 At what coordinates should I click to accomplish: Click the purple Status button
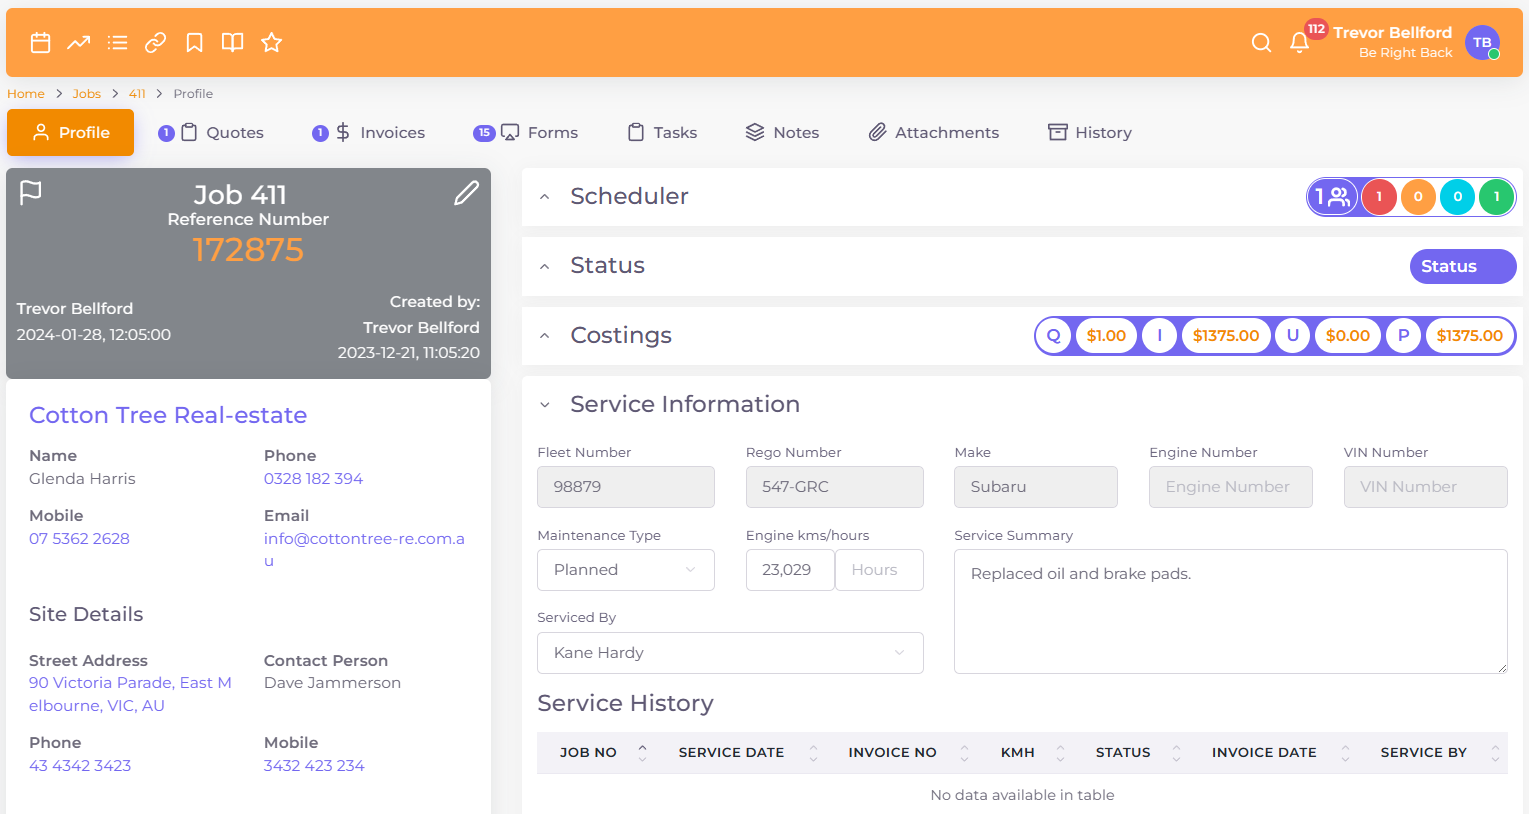pyautogui.click(x=1462, y=266)
